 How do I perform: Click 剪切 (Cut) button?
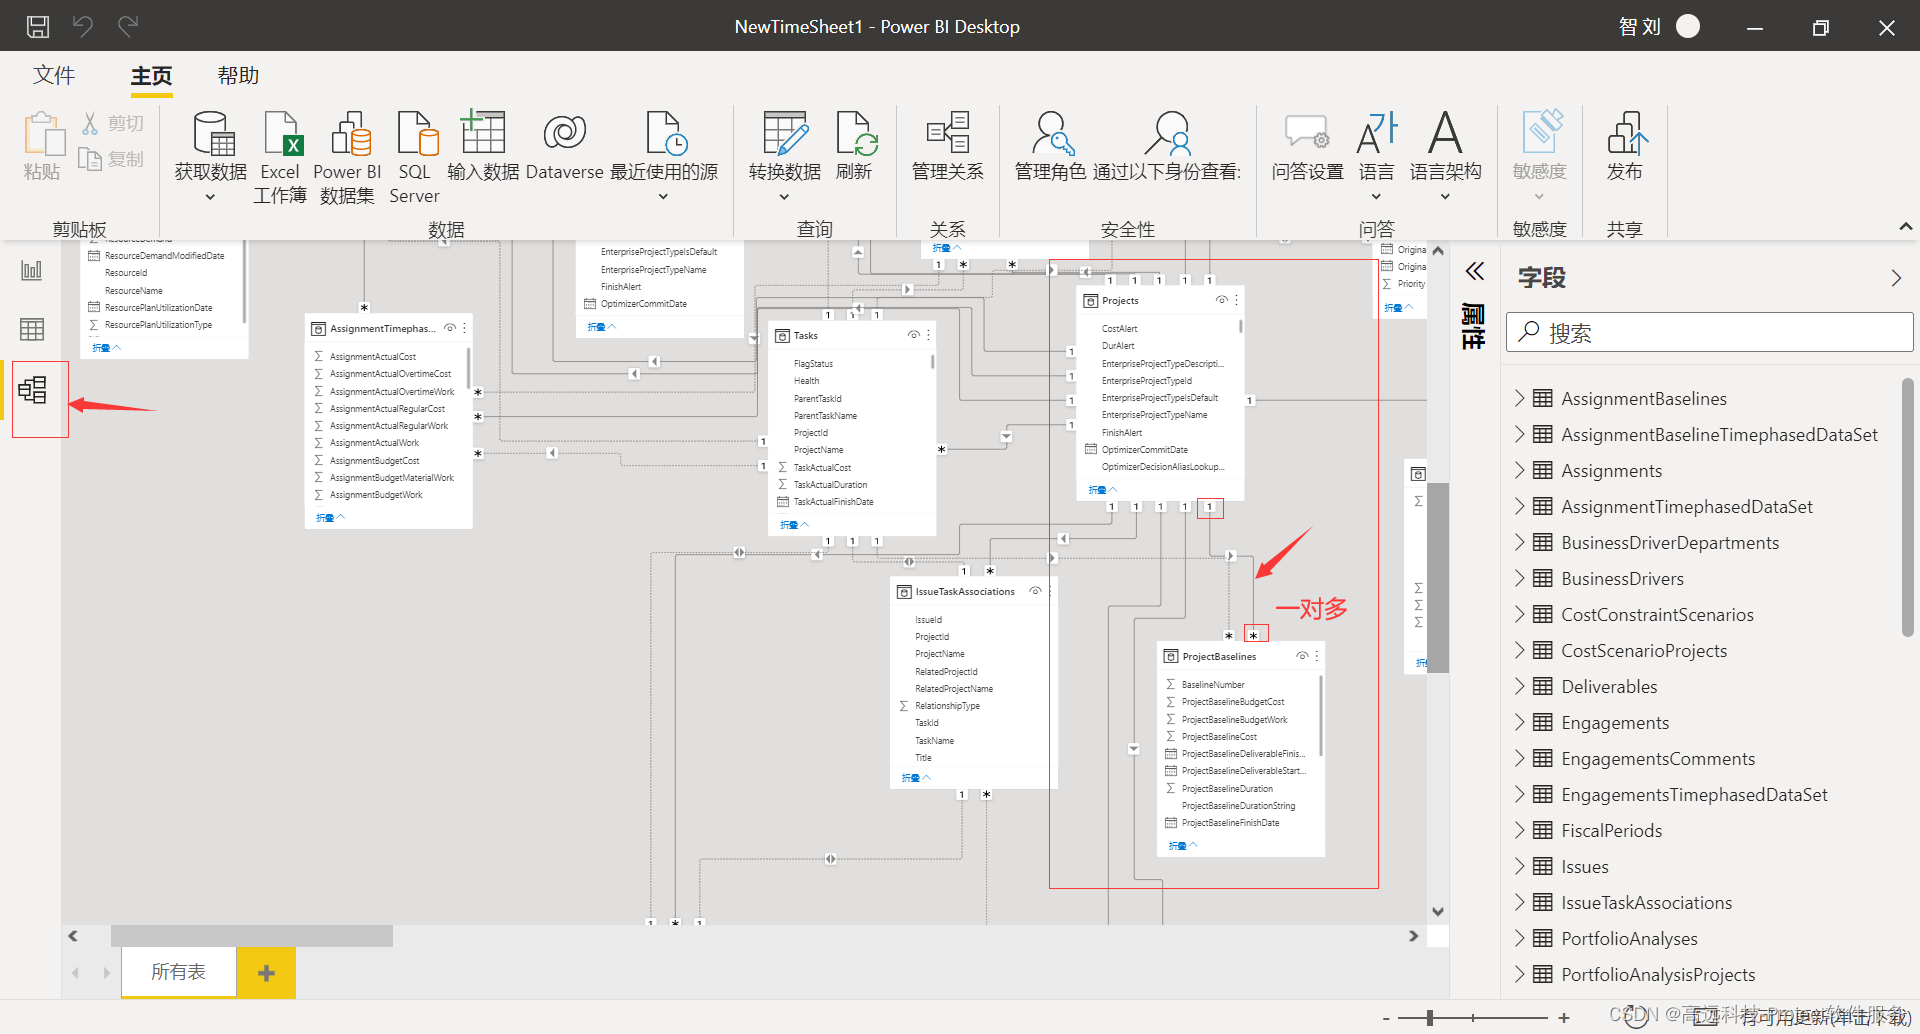pos(114,123)
